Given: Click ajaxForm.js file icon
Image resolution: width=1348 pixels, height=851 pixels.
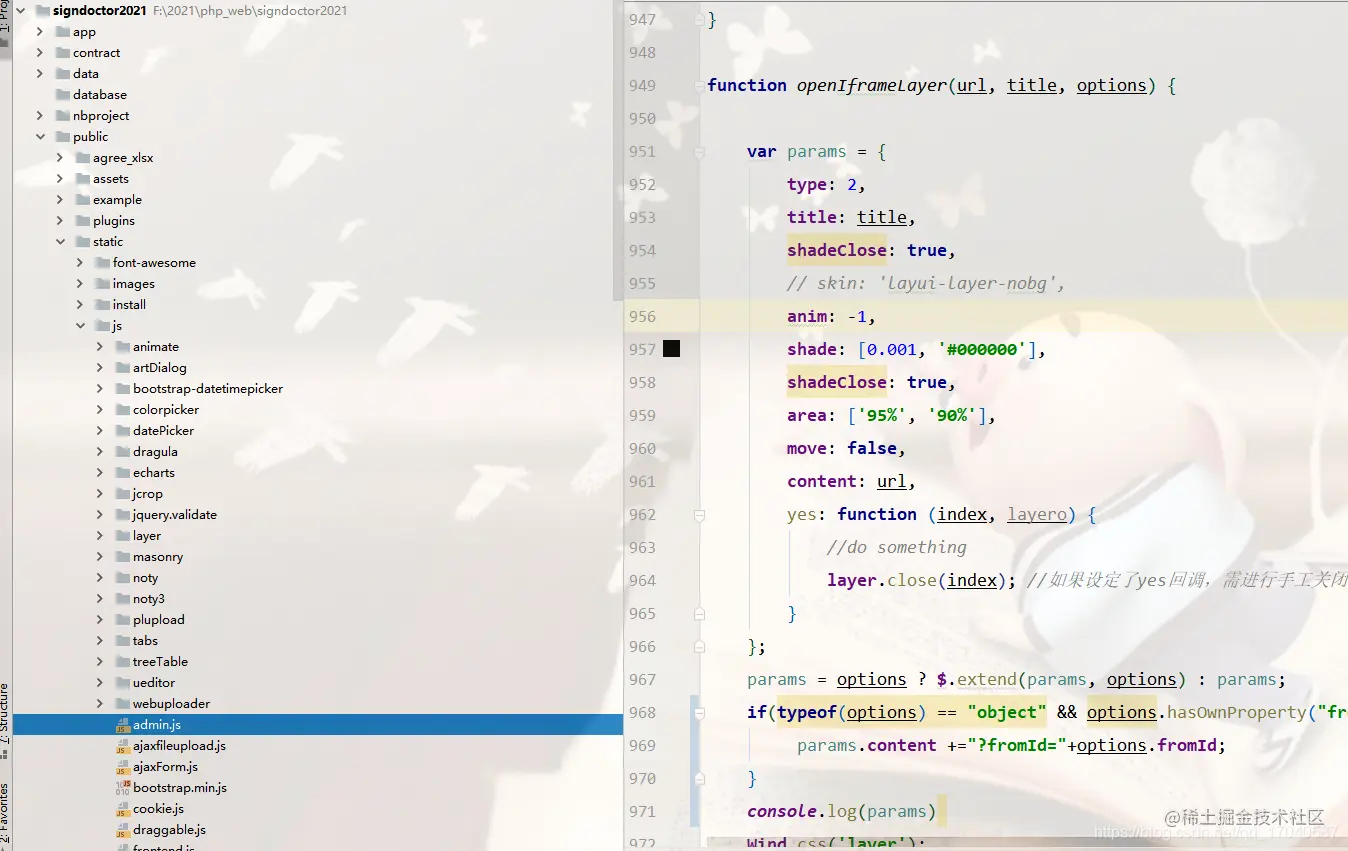Looking at the screenshot, I should click(123, 767).
